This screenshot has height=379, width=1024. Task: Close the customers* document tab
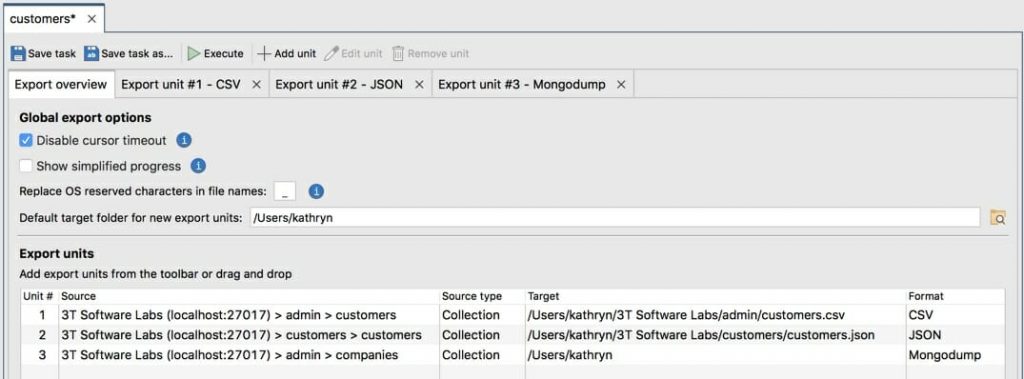click(91, 19)
